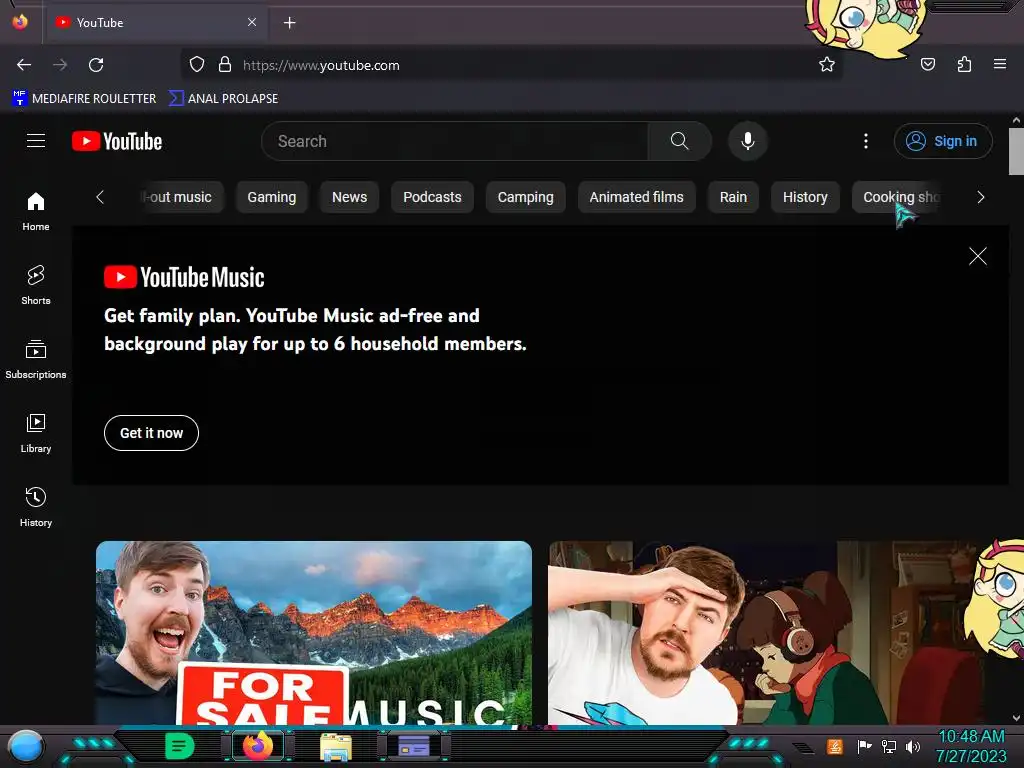This screenshot has width=1024, height=768.
Task: Select the Cooking shows chip
Action: click(x=898, y=197)
